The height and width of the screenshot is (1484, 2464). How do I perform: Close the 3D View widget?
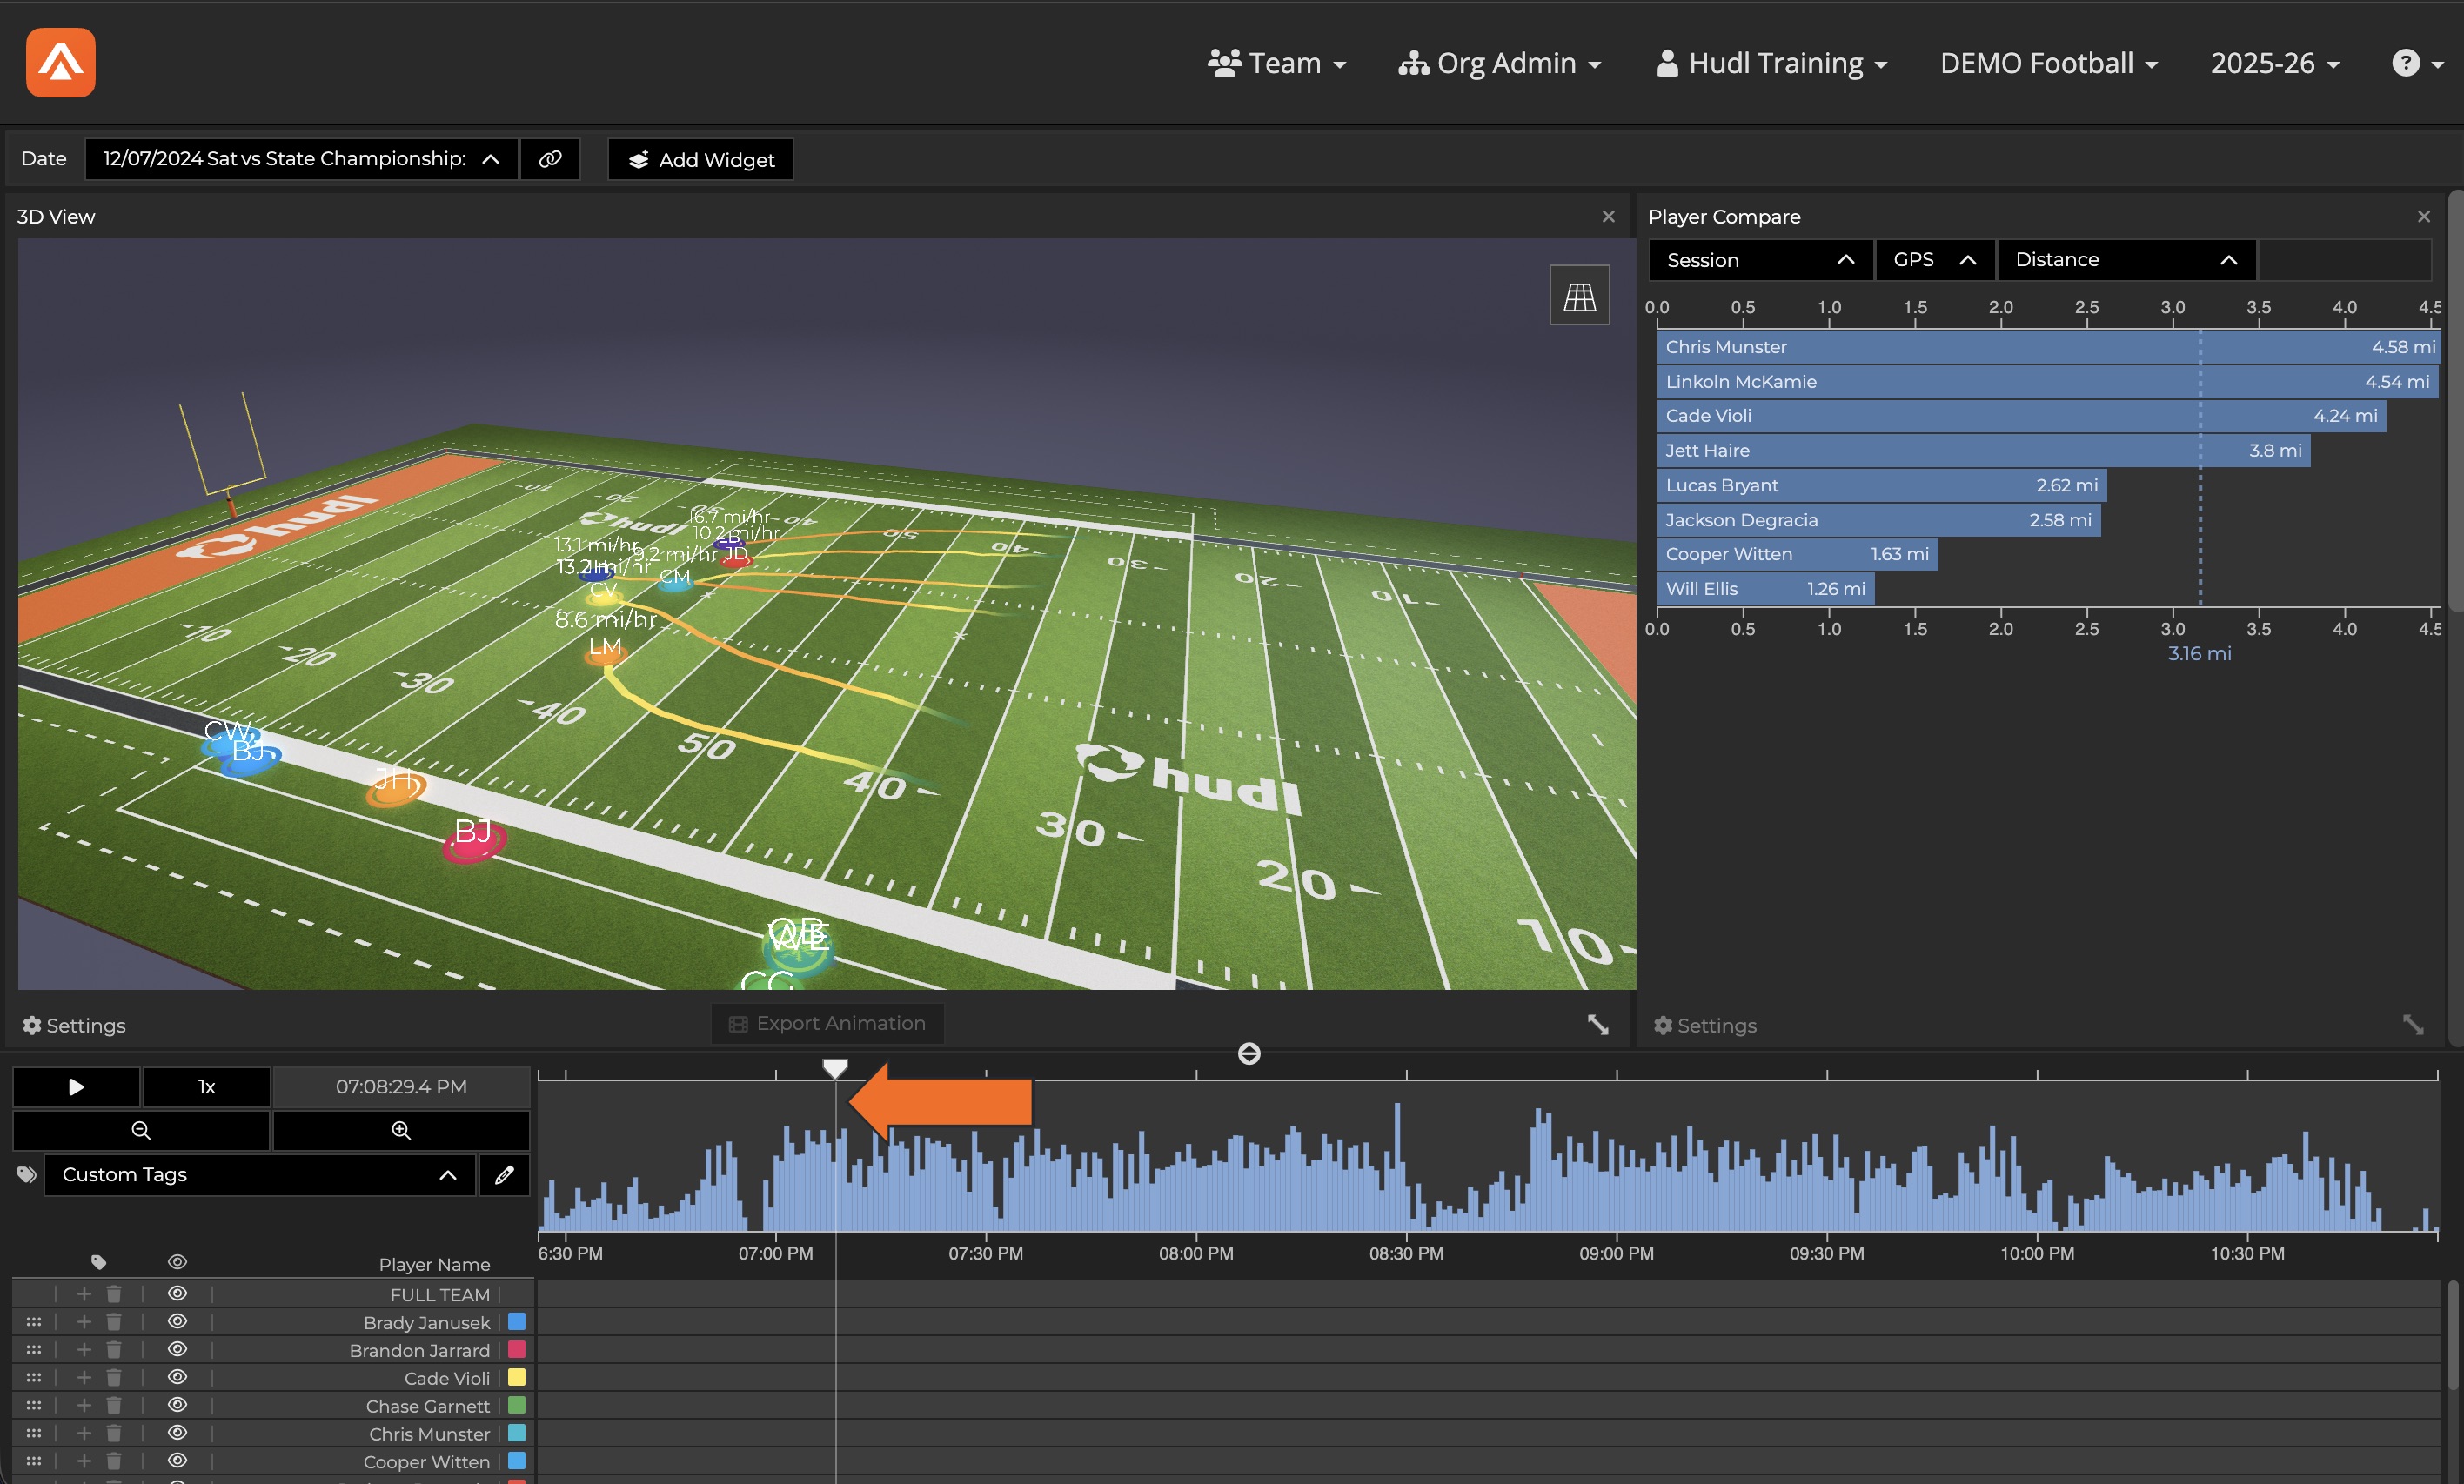pyautogui.click(x=1608, y=216)
